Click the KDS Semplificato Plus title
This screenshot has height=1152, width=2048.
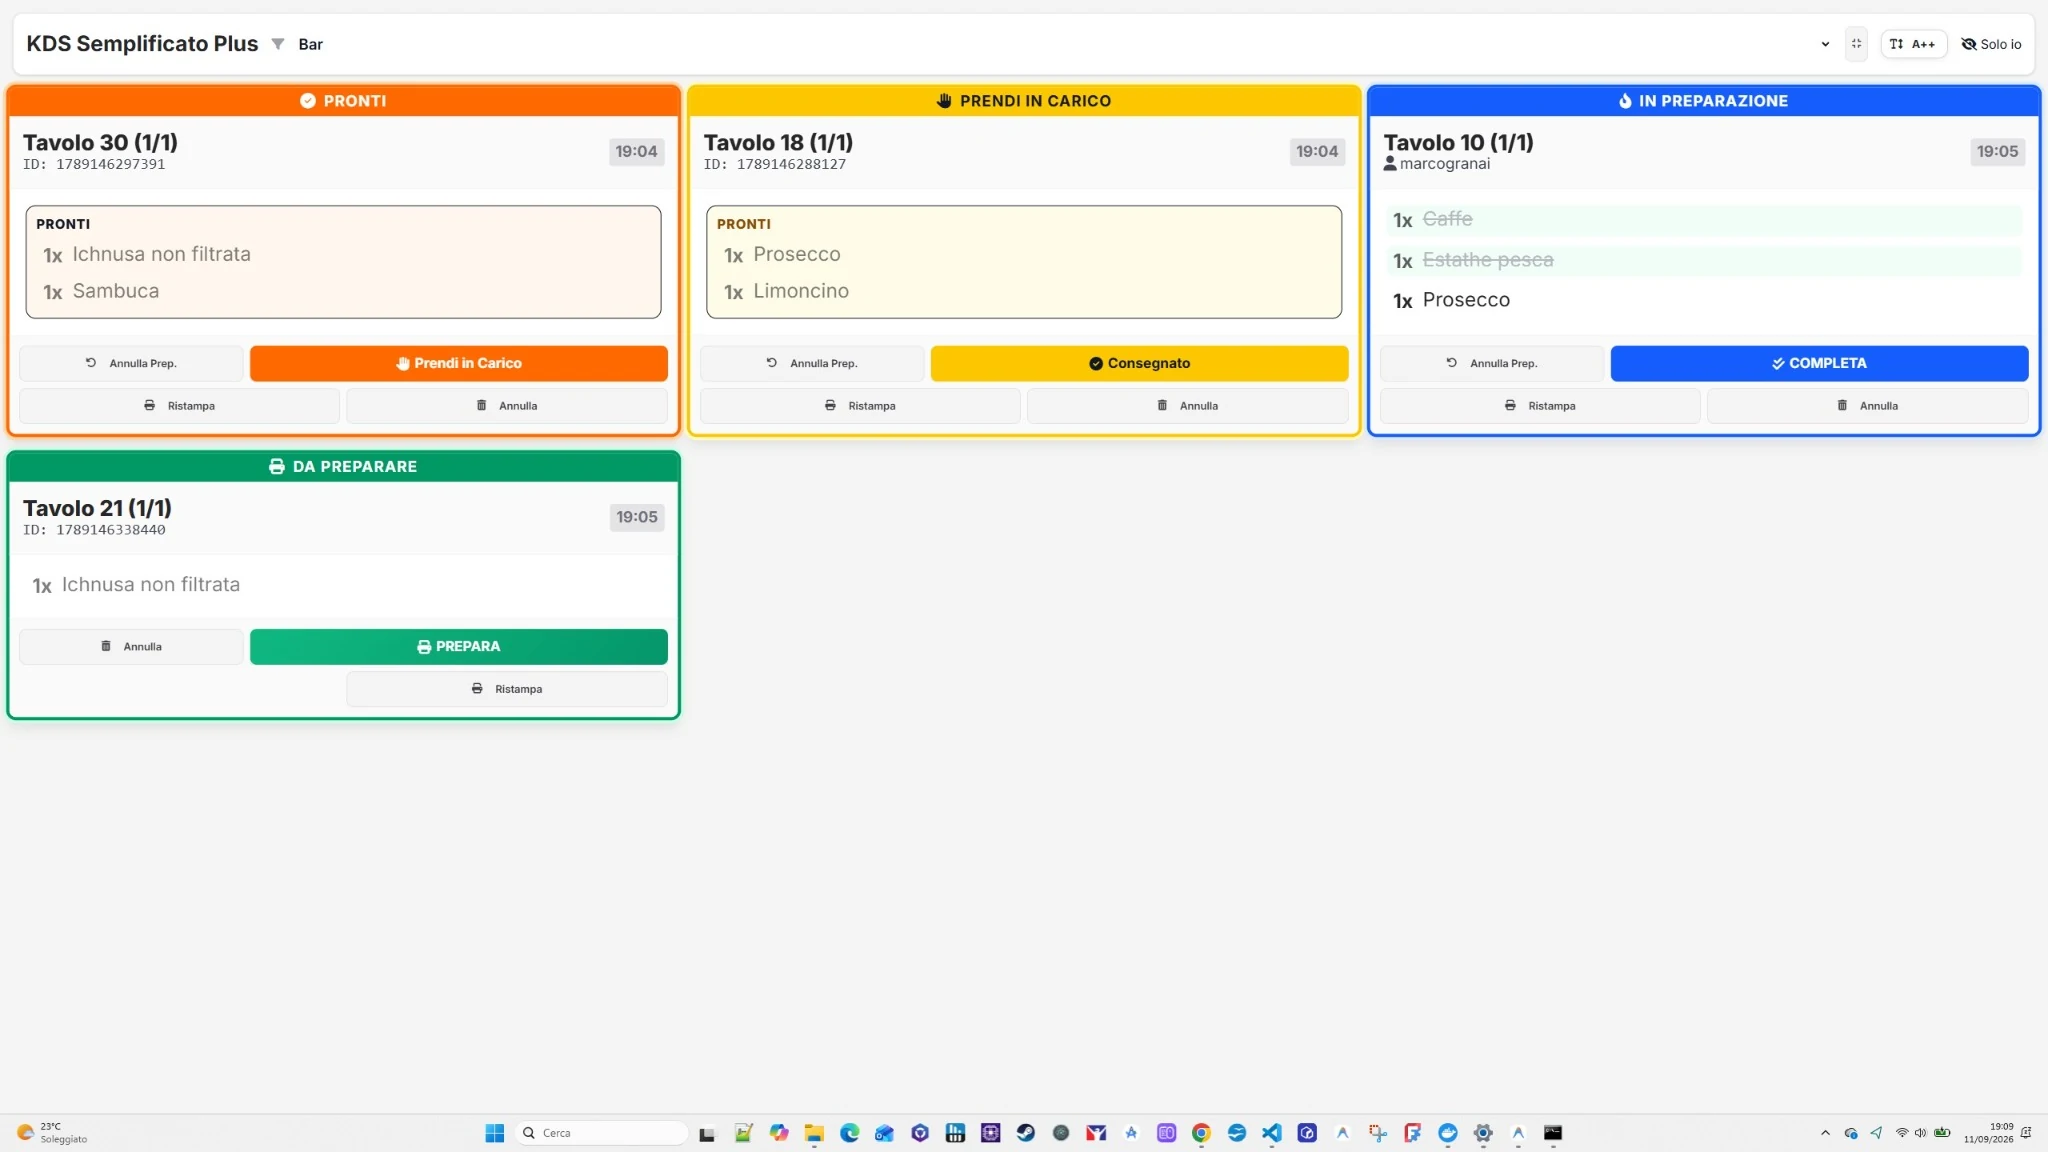142,44
